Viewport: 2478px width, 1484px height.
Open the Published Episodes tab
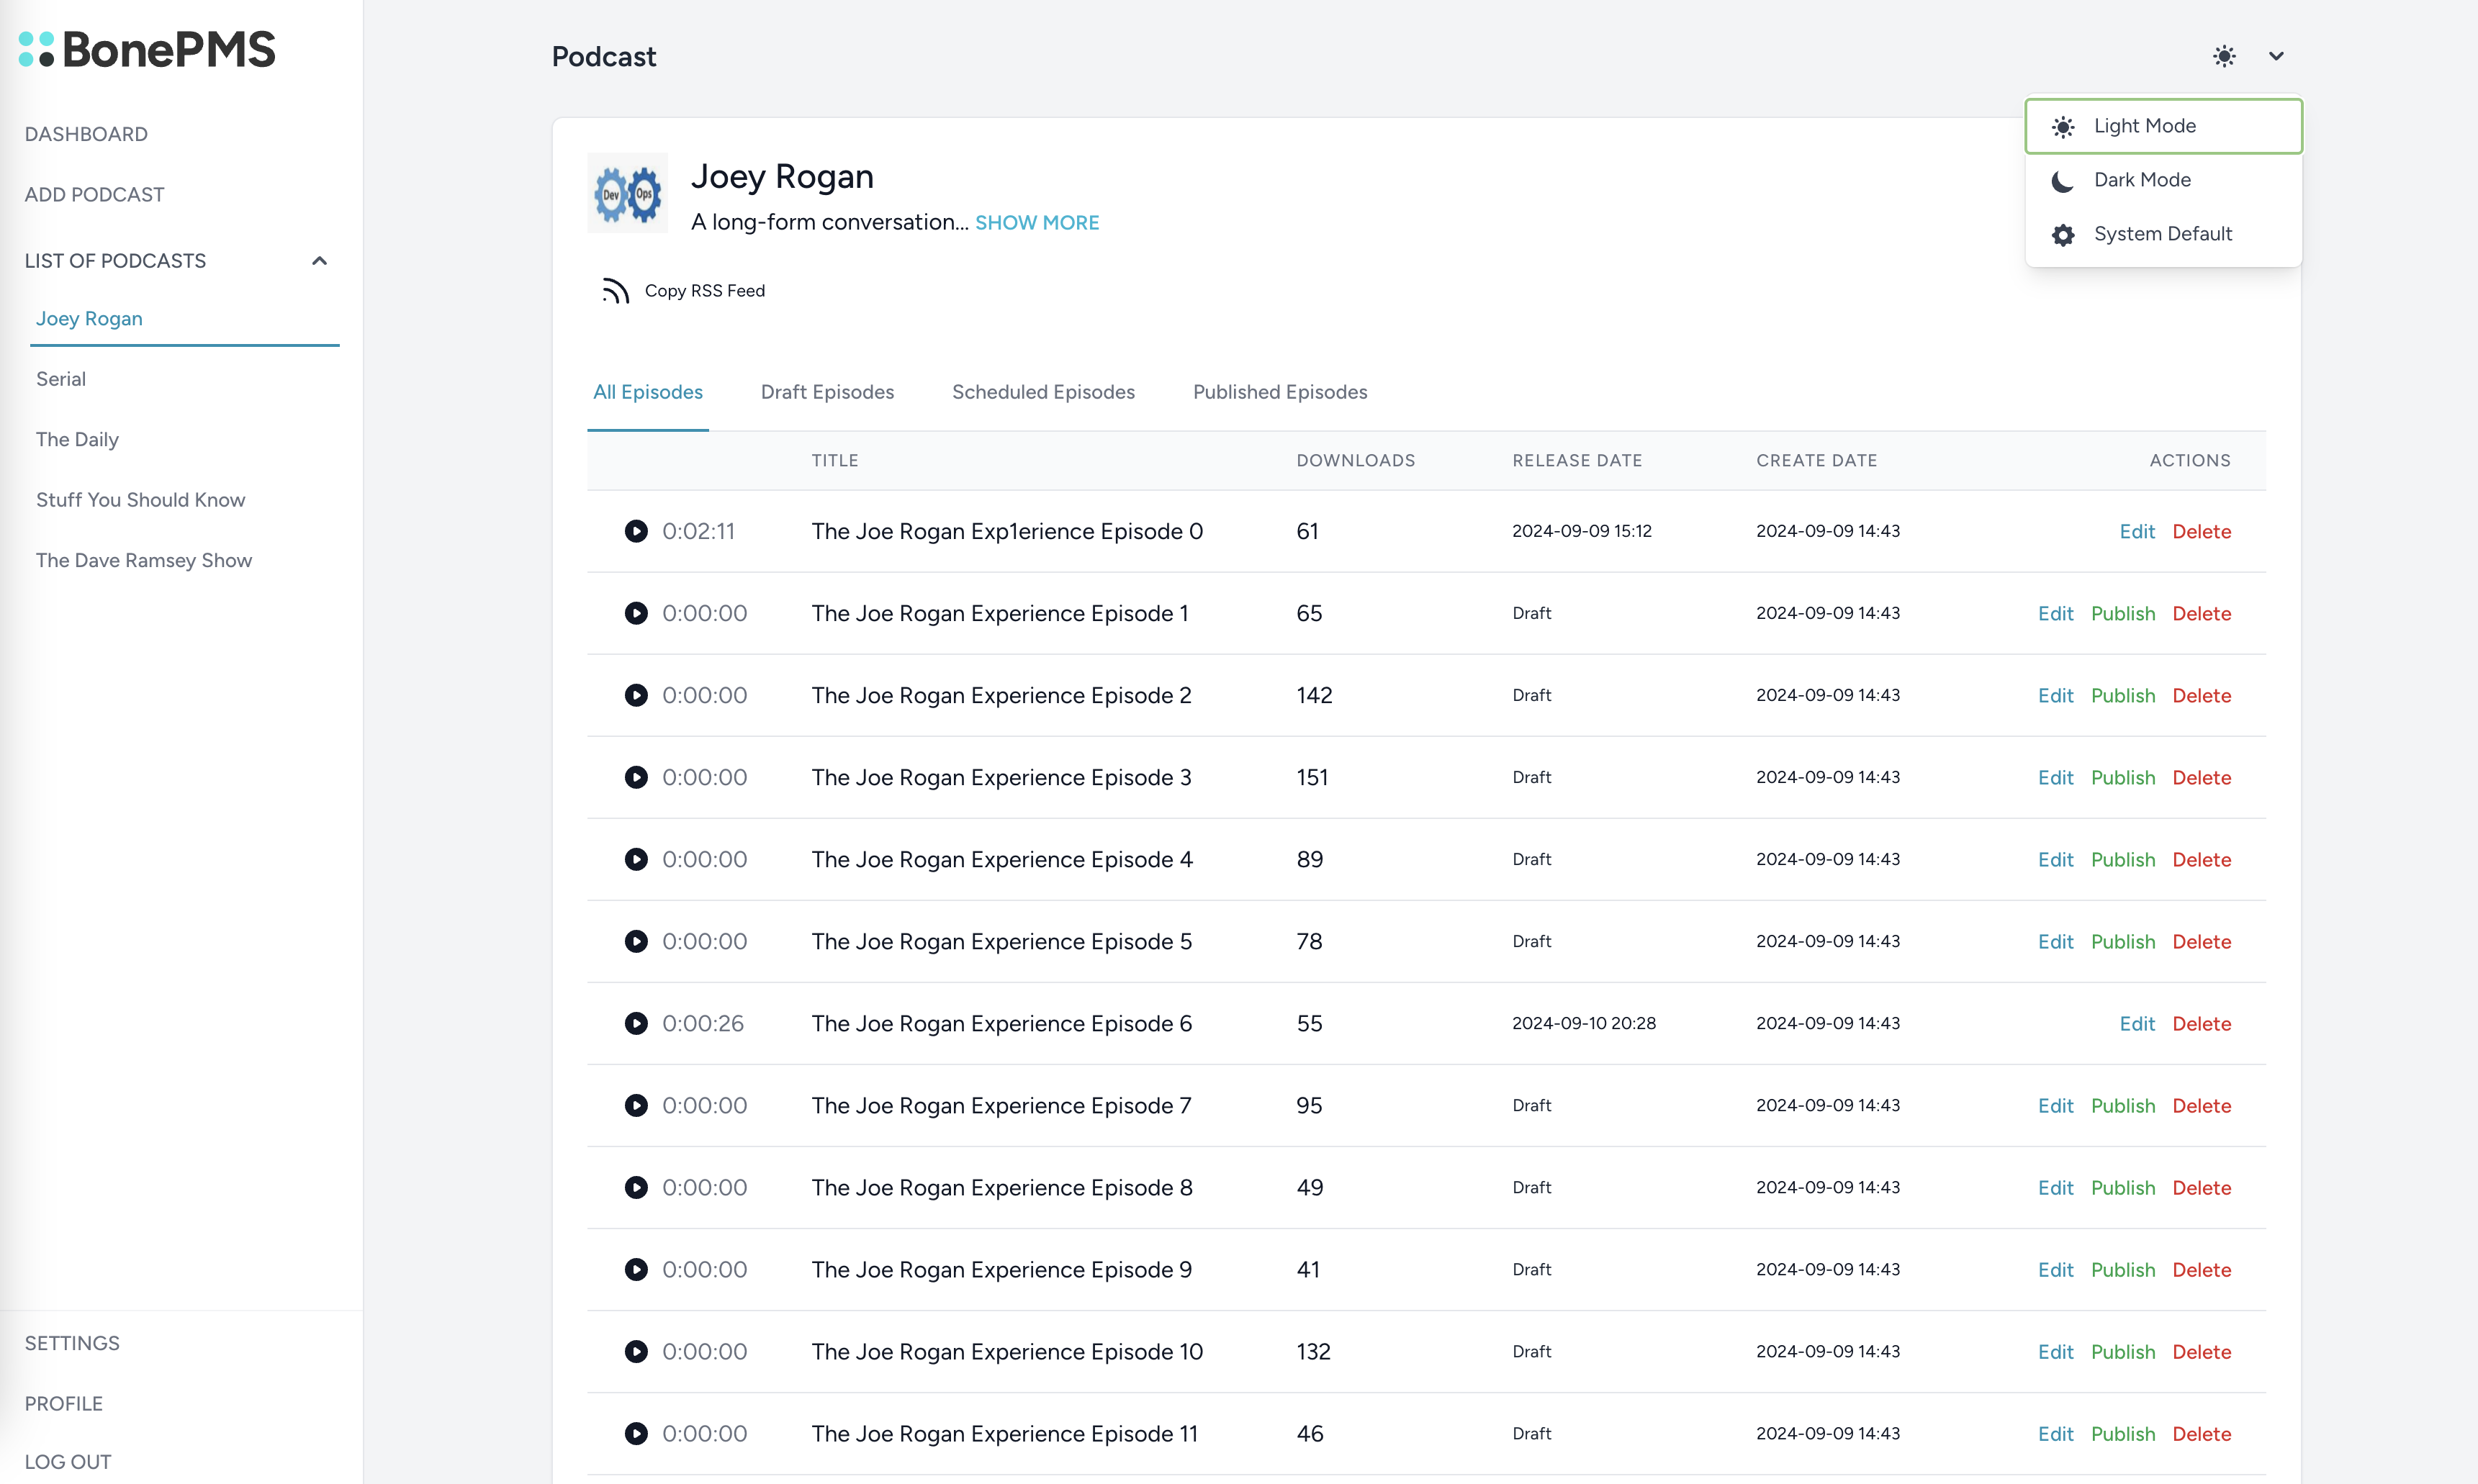pos(1279,392)
